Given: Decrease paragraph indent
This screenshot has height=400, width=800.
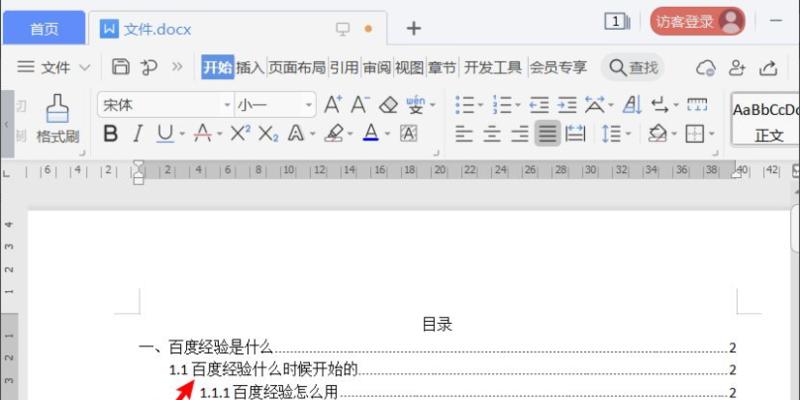Looking at the screenshot, I should [539, 105].
